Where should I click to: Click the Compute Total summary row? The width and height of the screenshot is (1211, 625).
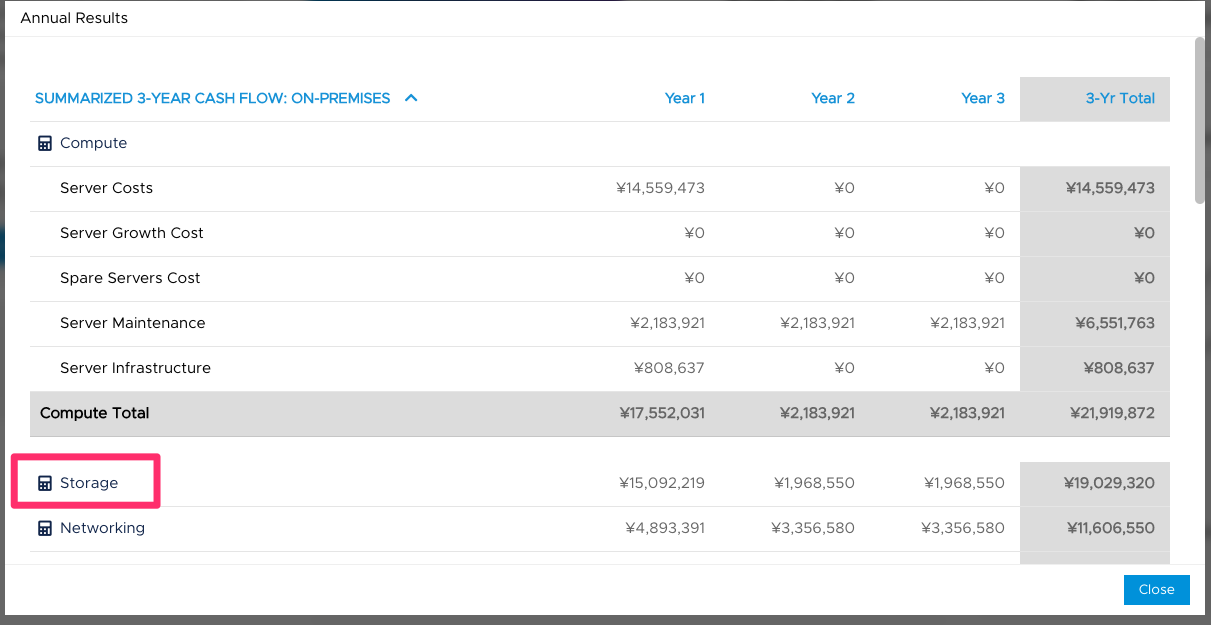tap(94, 412)
